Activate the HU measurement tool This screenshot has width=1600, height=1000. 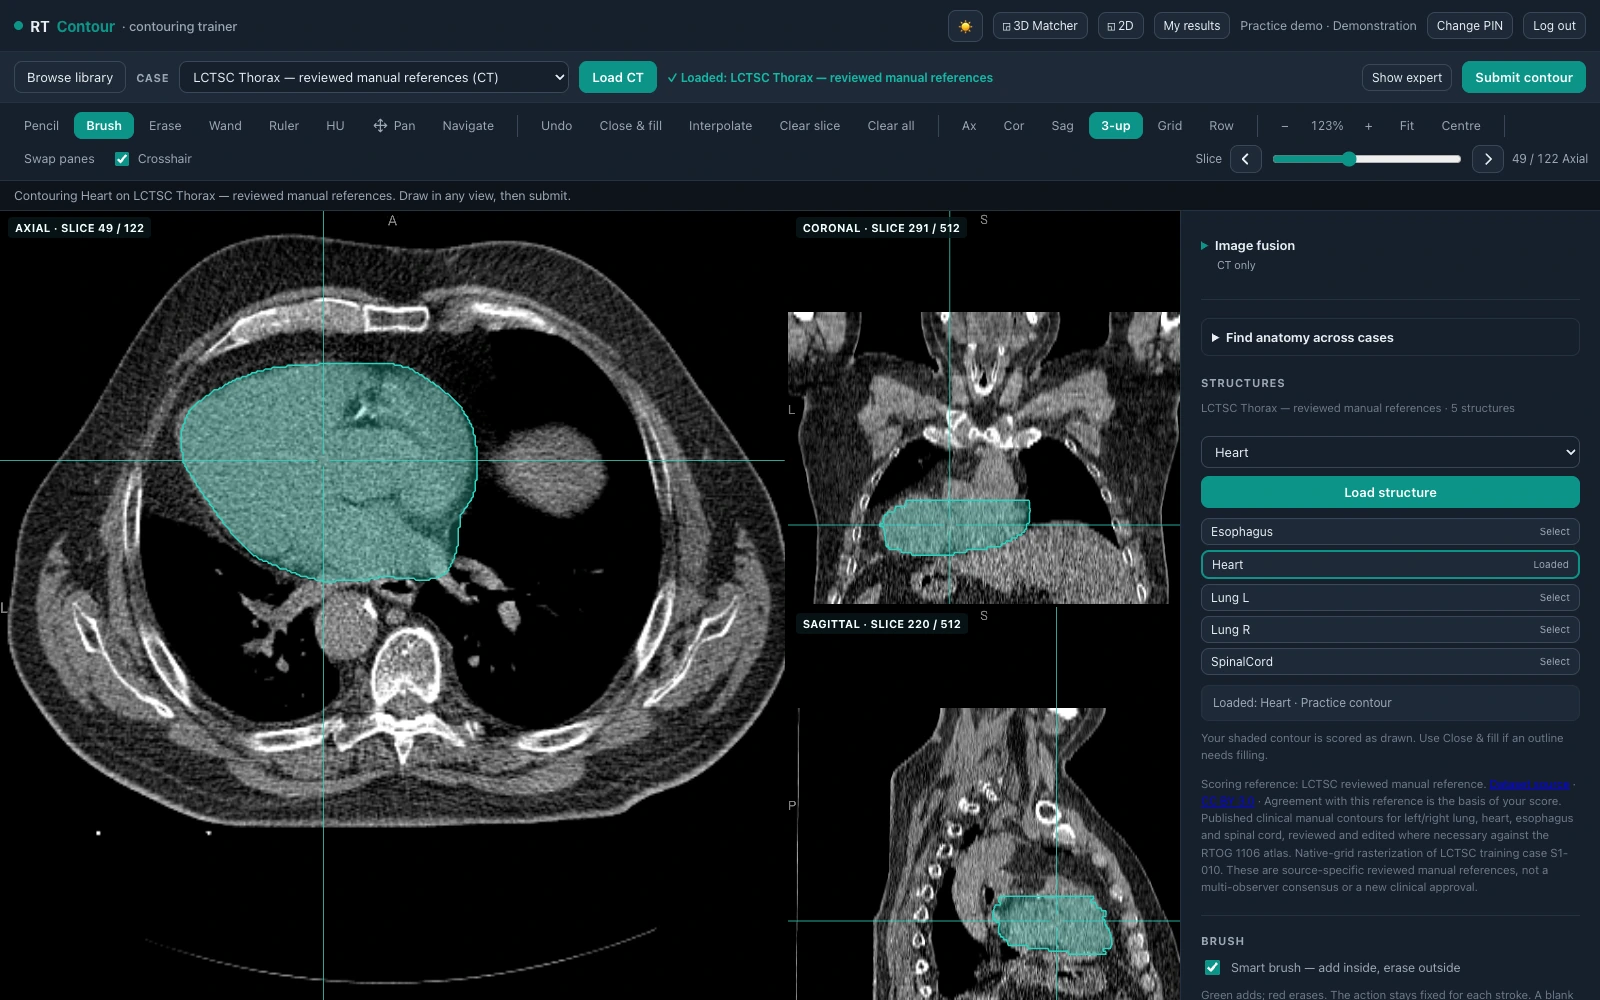[335, 126]
